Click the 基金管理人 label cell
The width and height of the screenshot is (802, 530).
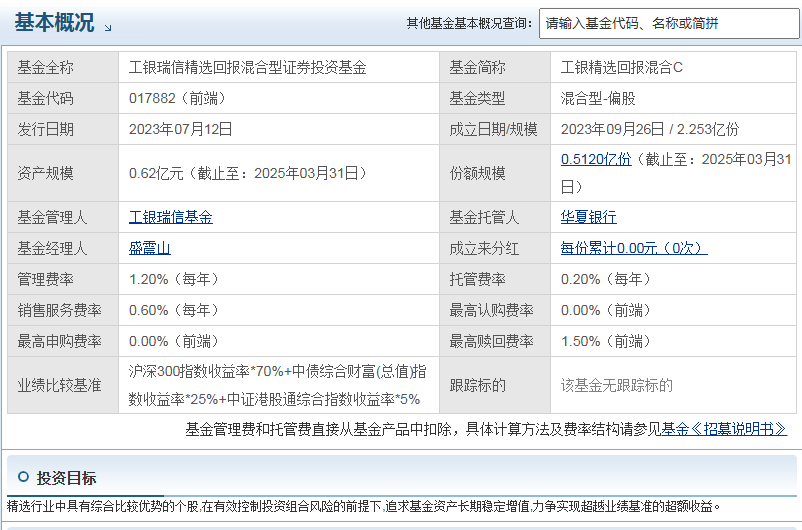point(63,217)
